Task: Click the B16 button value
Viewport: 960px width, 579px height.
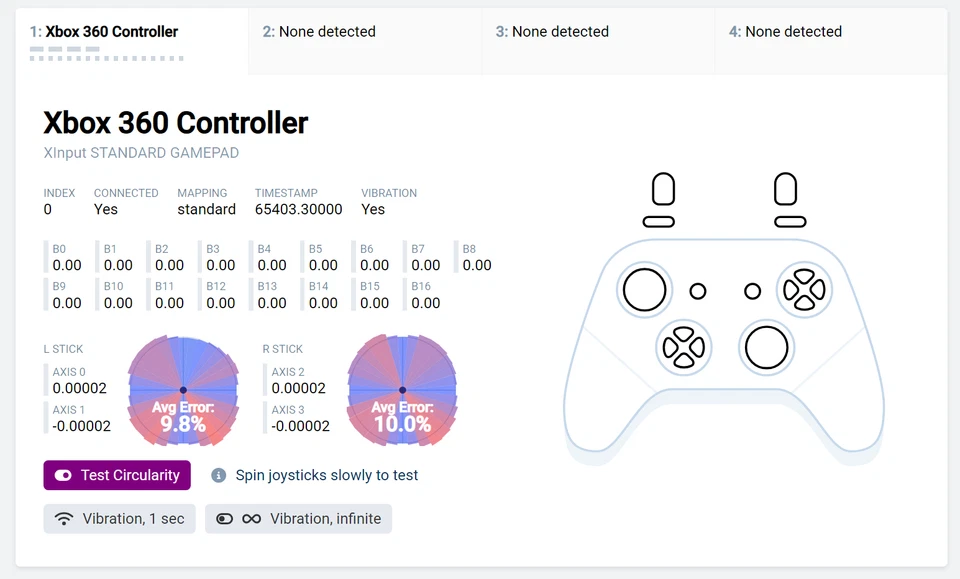Action: coord(426,303)
